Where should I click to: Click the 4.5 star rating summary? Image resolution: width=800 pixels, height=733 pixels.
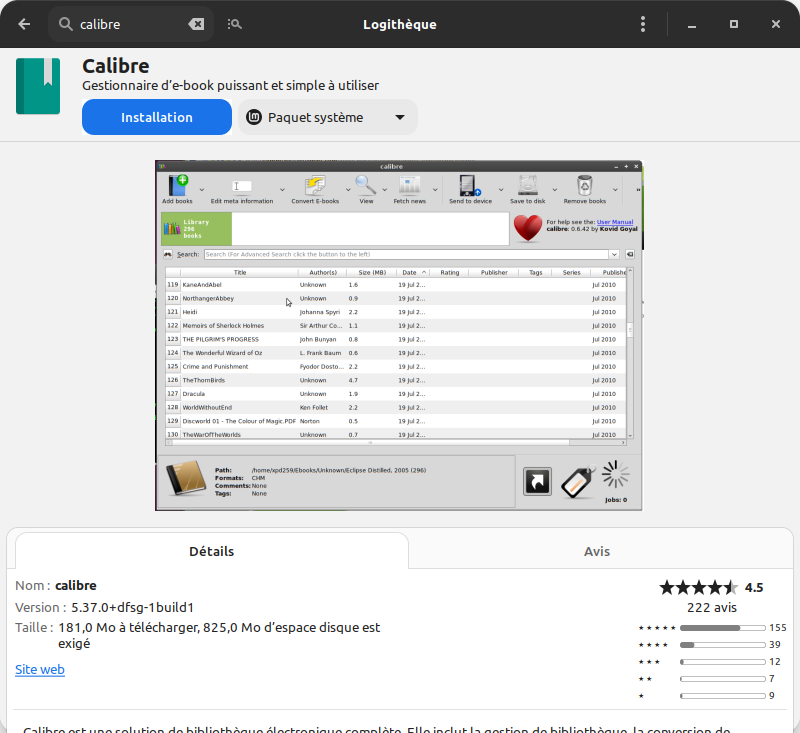(x=710, y=587)
